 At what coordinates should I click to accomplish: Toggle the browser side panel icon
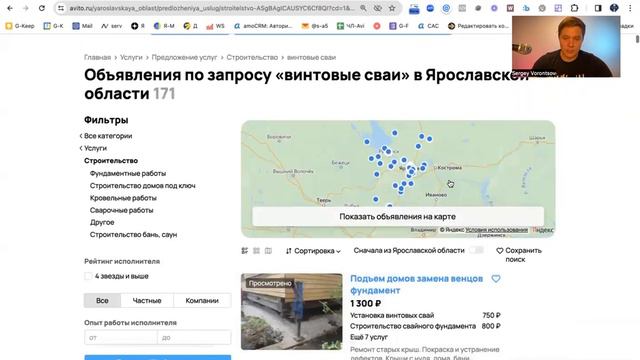(x=598, y=8)
